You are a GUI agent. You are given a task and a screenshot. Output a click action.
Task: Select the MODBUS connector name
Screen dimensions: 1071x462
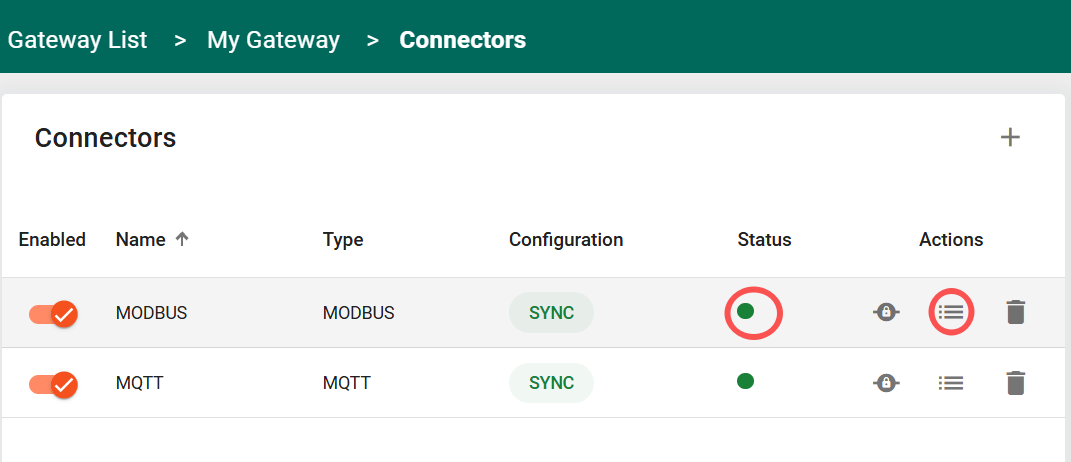151,313
